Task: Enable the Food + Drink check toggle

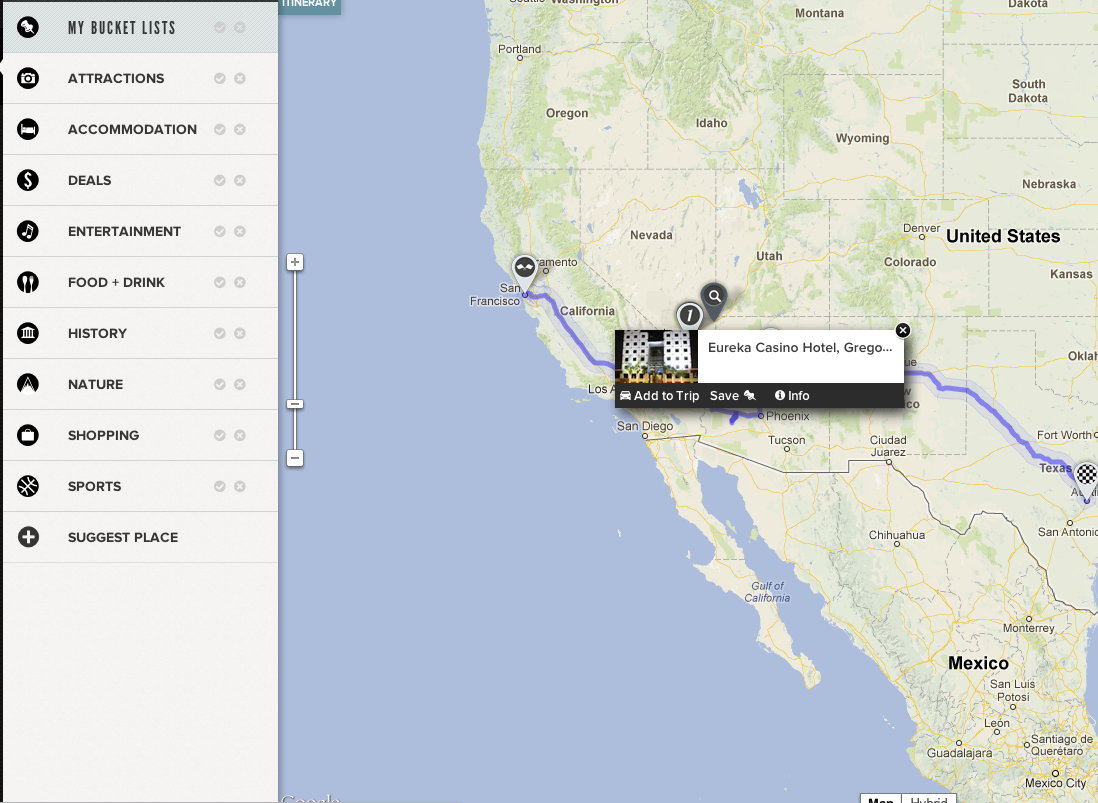Action: [x=220, y=282]
